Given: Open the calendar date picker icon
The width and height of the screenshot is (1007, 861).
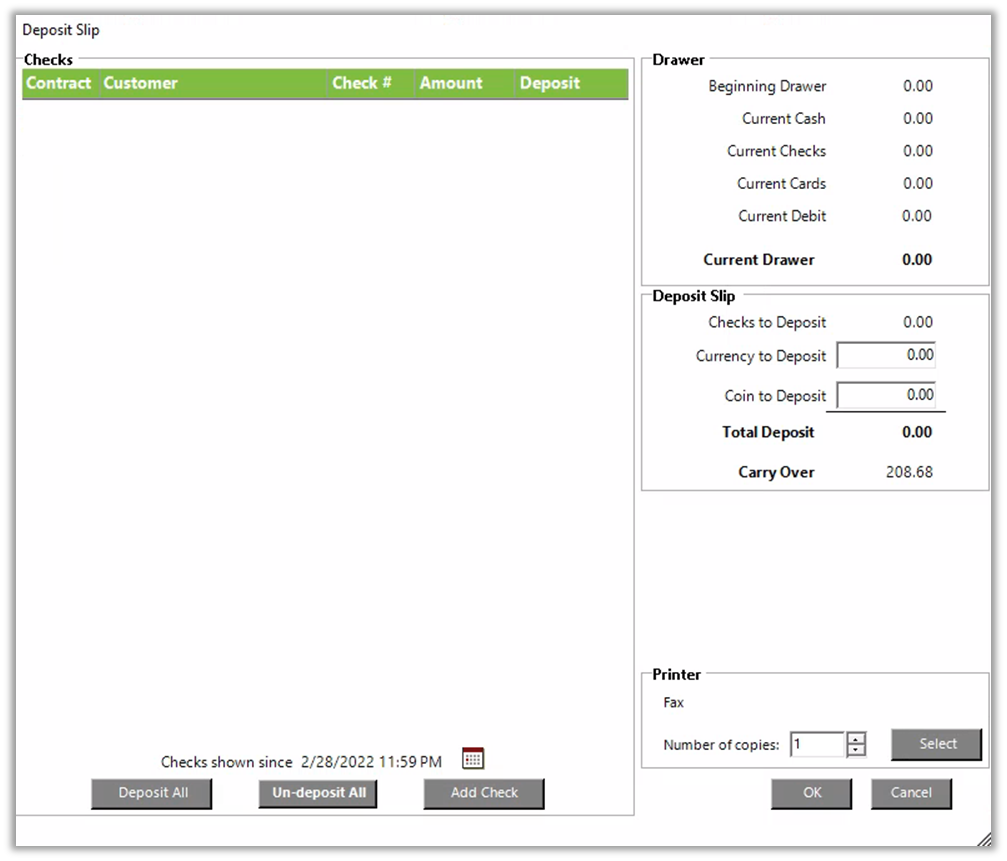Looking at the screenshot, I should click(473, 759).
